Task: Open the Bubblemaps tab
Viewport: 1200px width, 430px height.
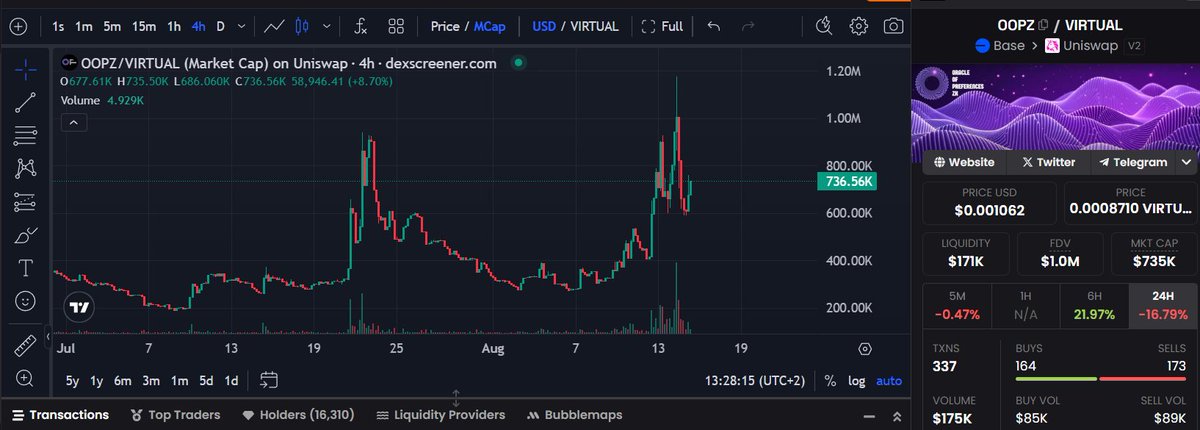Action: [575, 414]
